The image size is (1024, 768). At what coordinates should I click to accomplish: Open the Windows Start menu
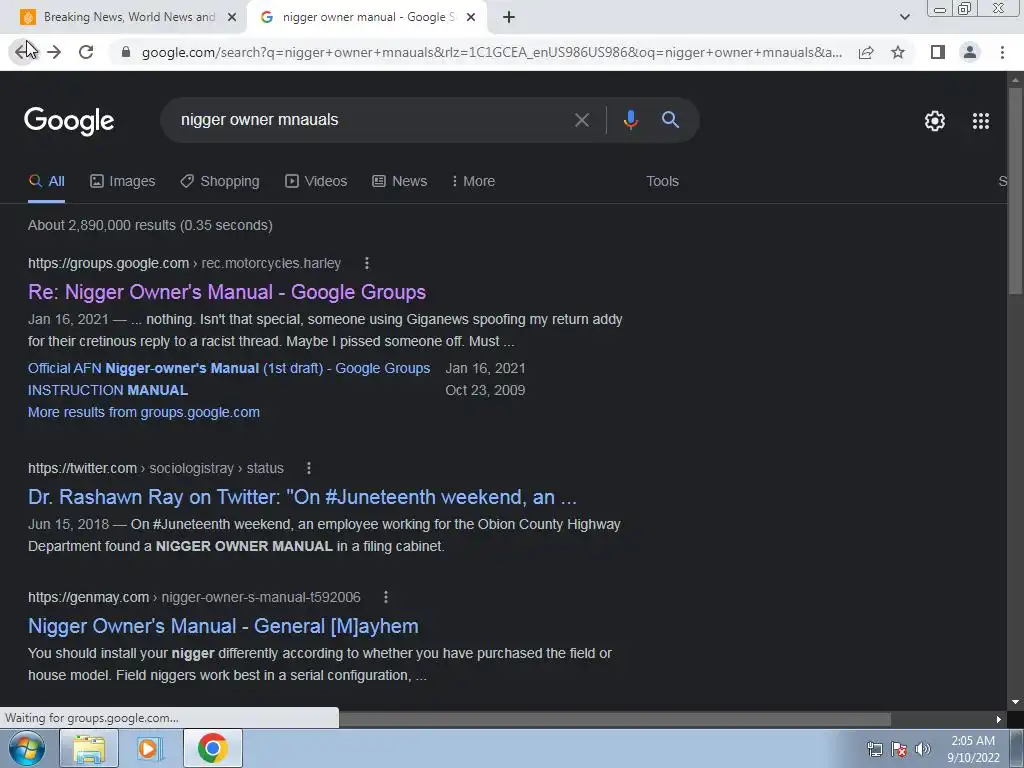click(27, 748)
